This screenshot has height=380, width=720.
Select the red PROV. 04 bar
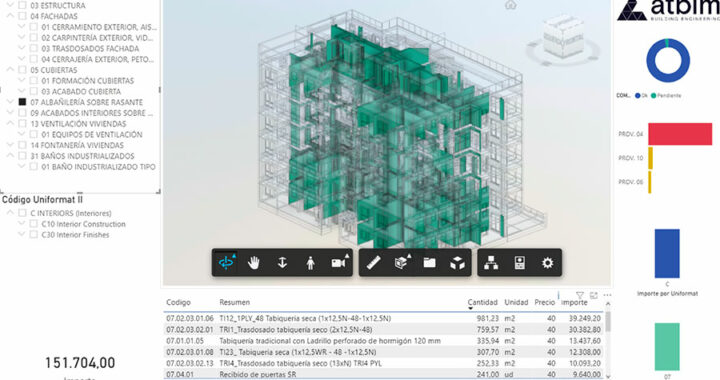coord(680,134)
